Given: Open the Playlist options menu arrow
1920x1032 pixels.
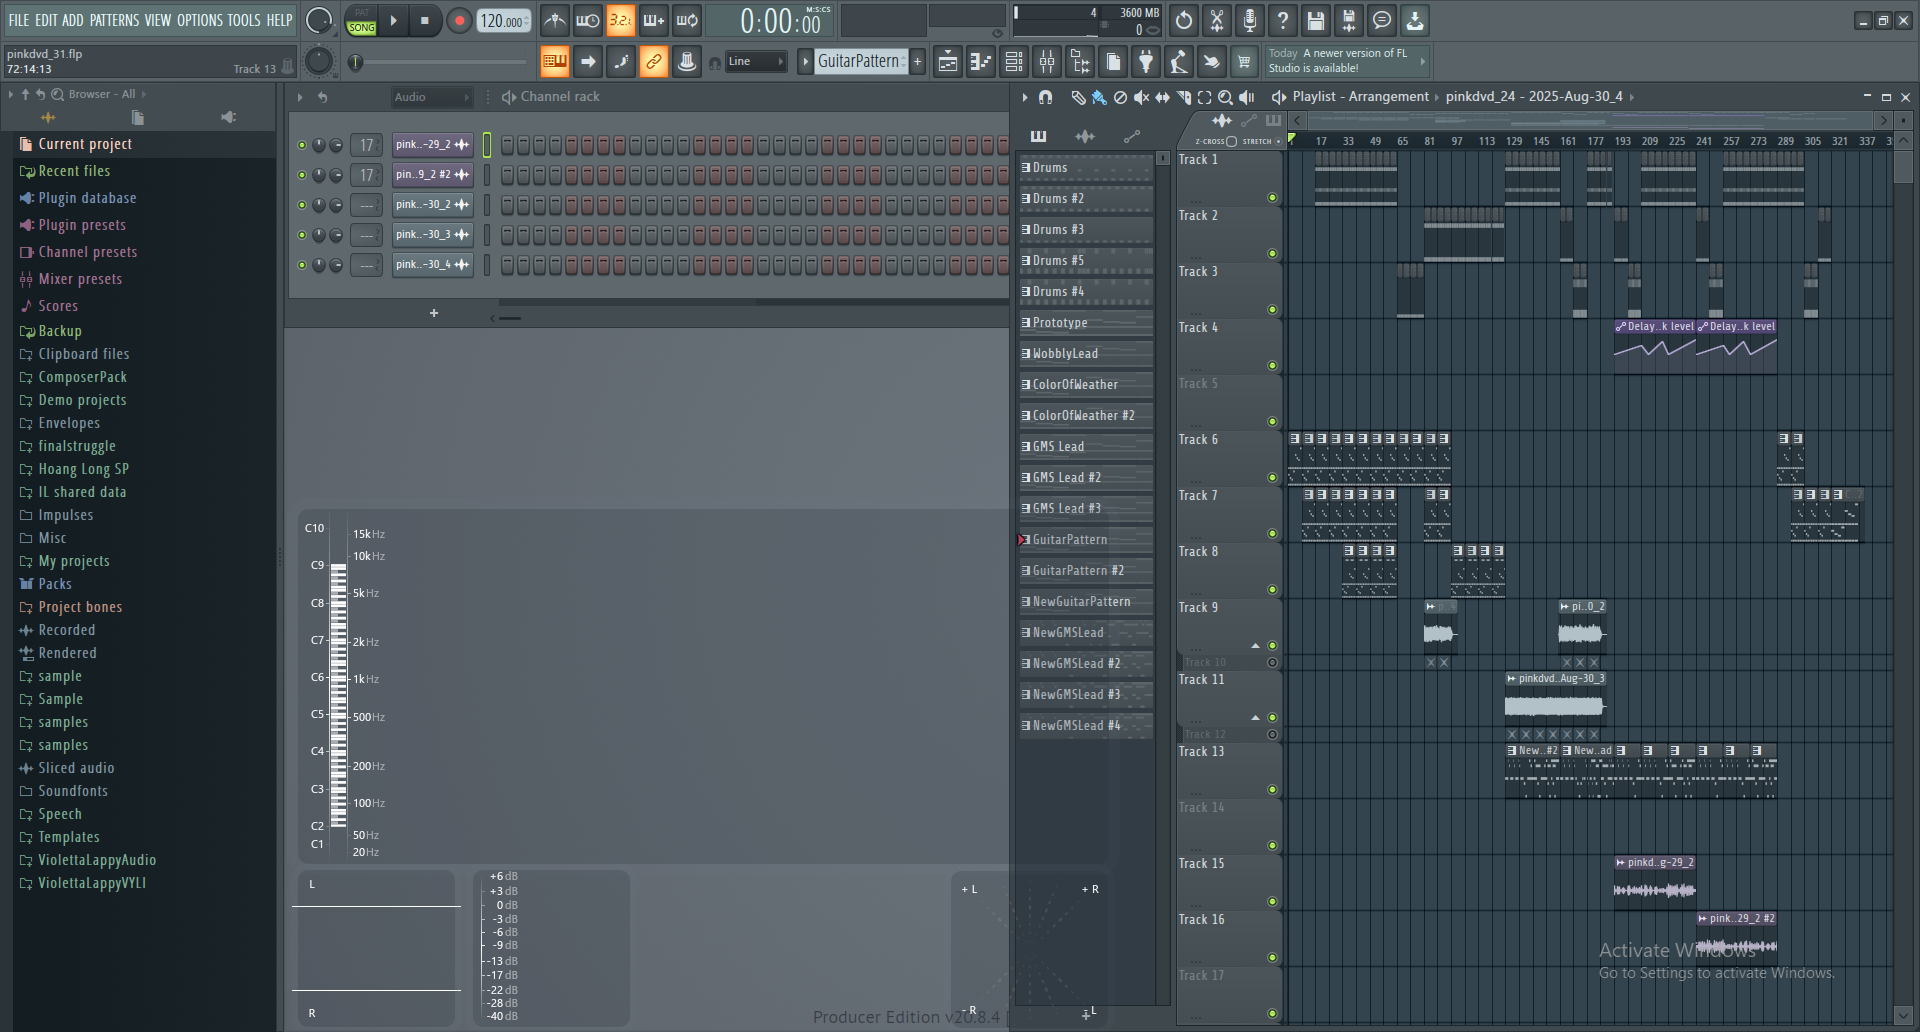Looking at the screenshot, I should [x=1024, y=97].
